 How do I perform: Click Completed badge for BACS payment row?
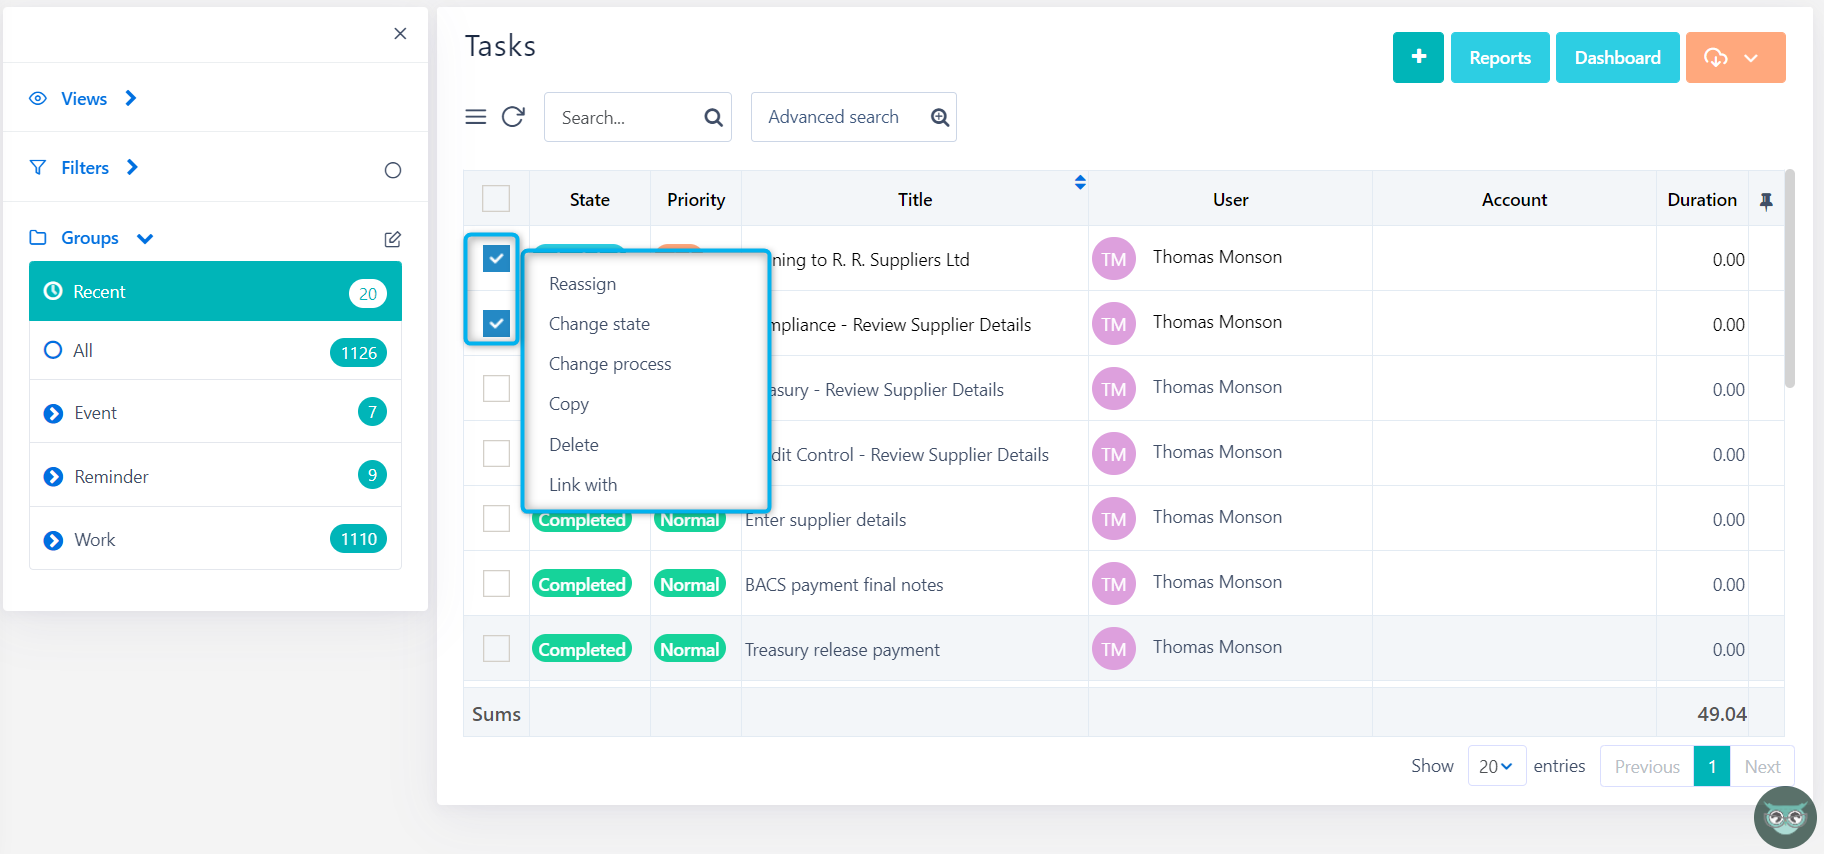click(x=582, y=584)
